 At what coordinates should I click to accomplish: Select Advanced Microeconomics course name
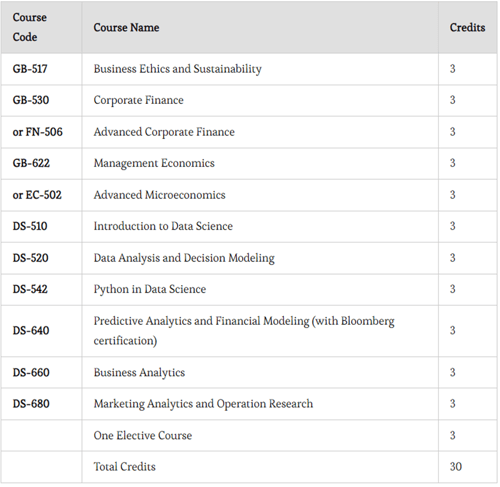pos(159,195)
